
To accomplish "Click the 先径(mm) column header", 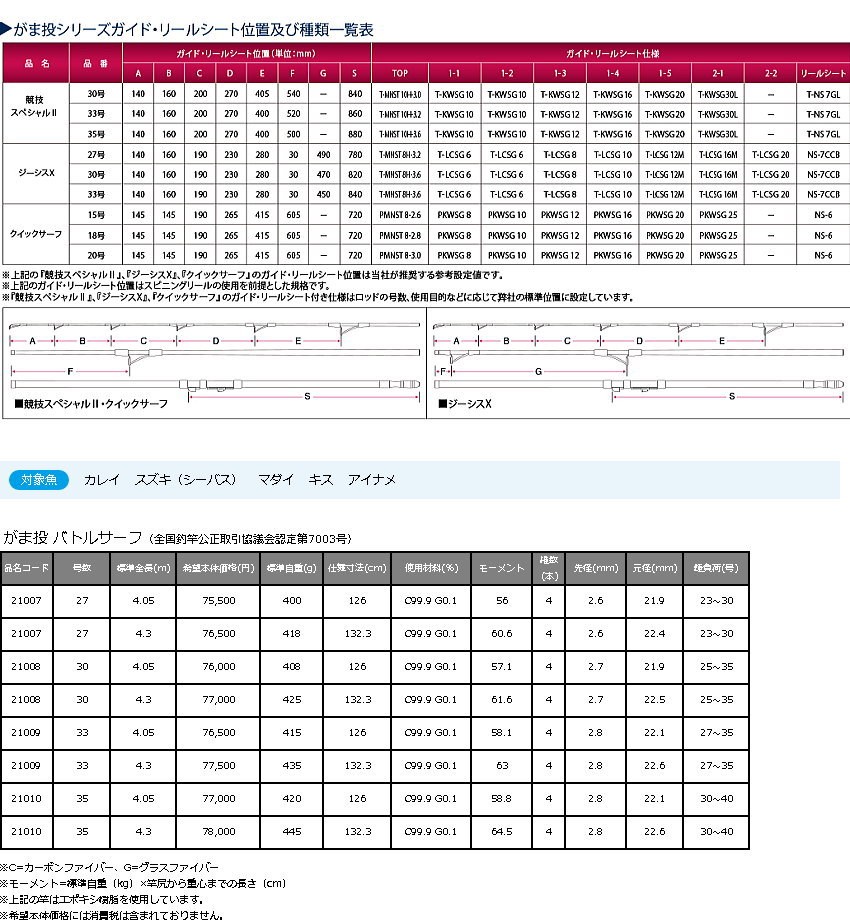I will point(596,568).
